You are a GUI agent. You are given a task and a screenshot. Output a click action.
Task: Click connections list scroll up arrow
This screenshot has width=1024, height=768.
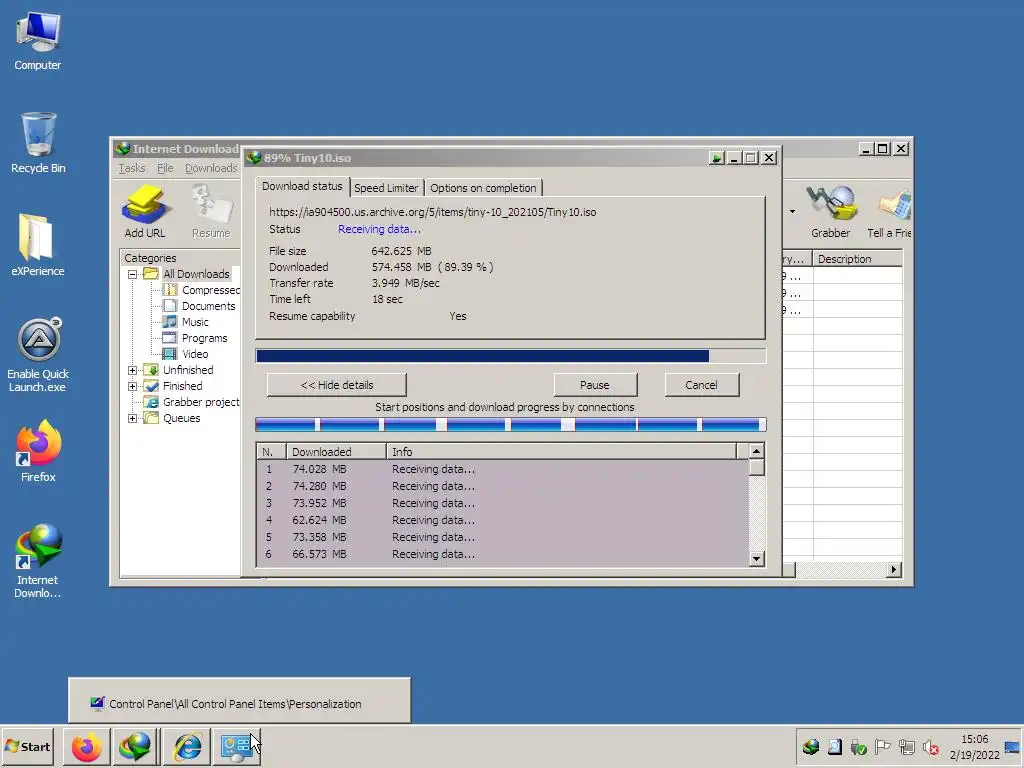pyautogui.click(x=756, y=451)
